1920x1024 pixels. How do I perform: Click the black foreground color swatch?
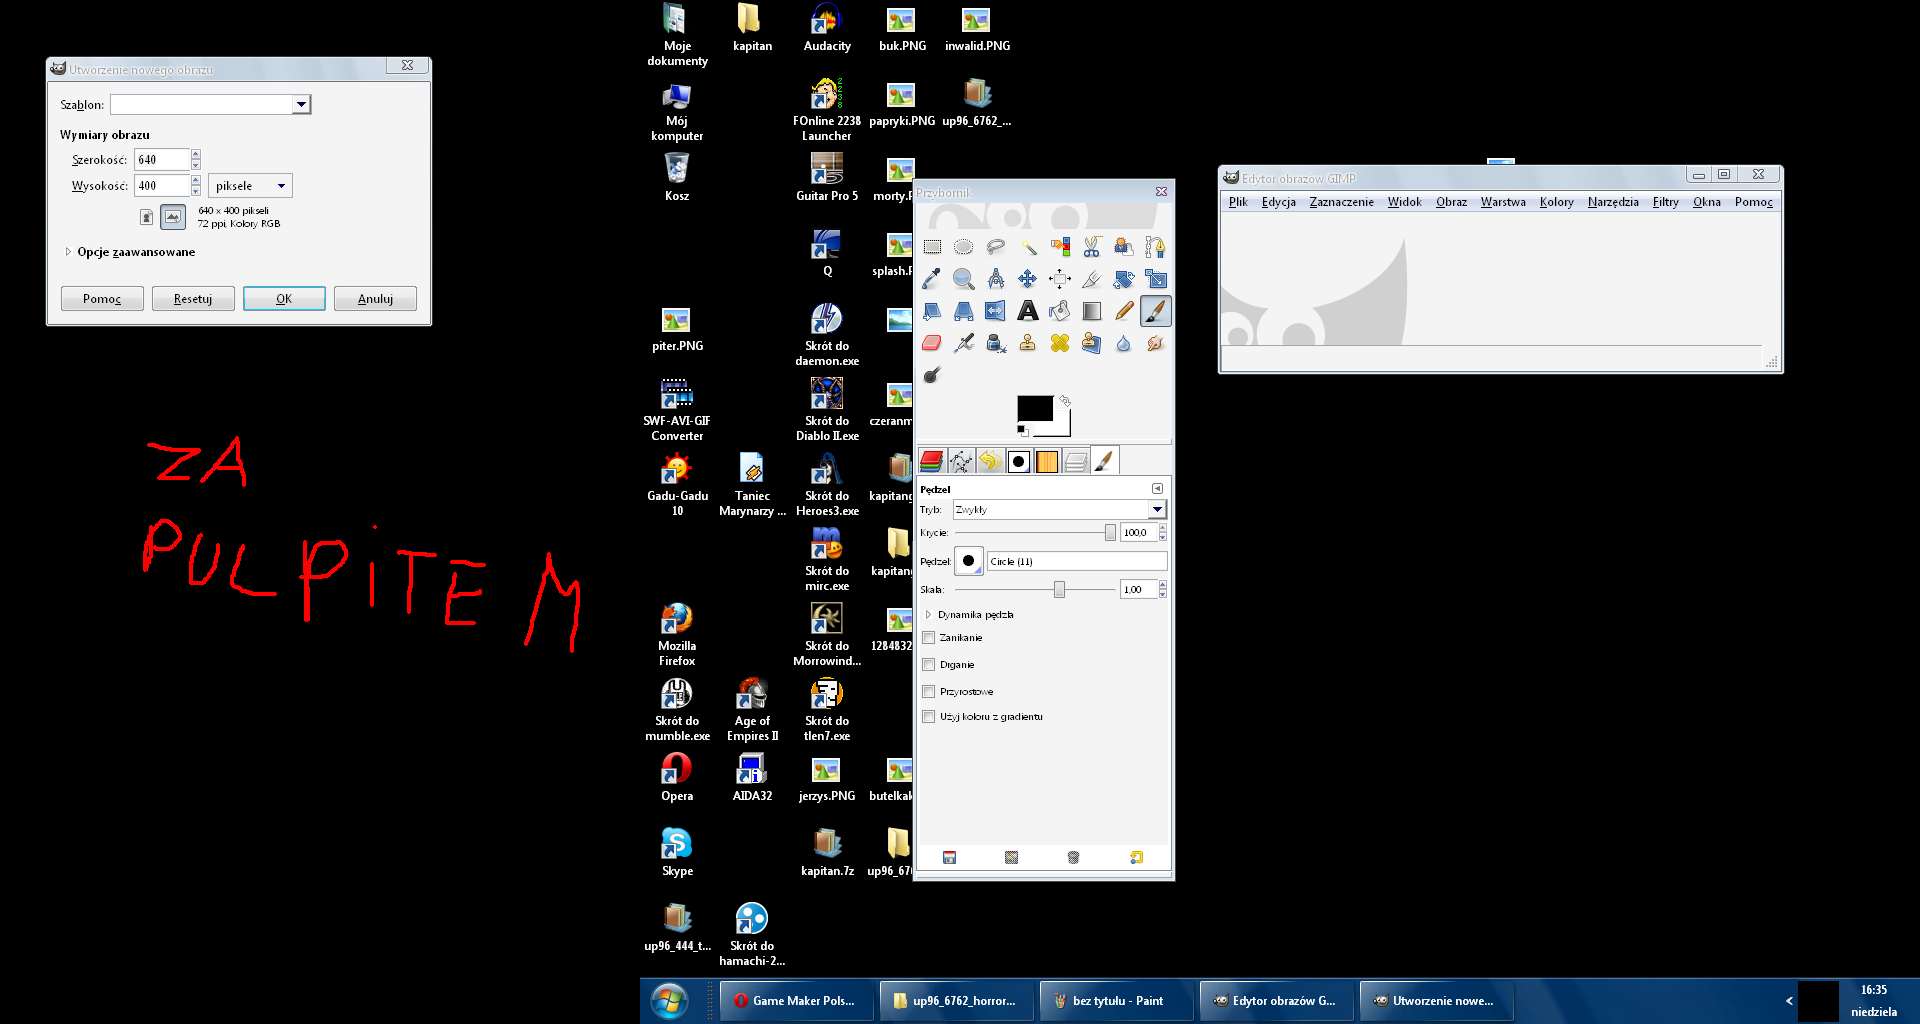[1033, 408]
